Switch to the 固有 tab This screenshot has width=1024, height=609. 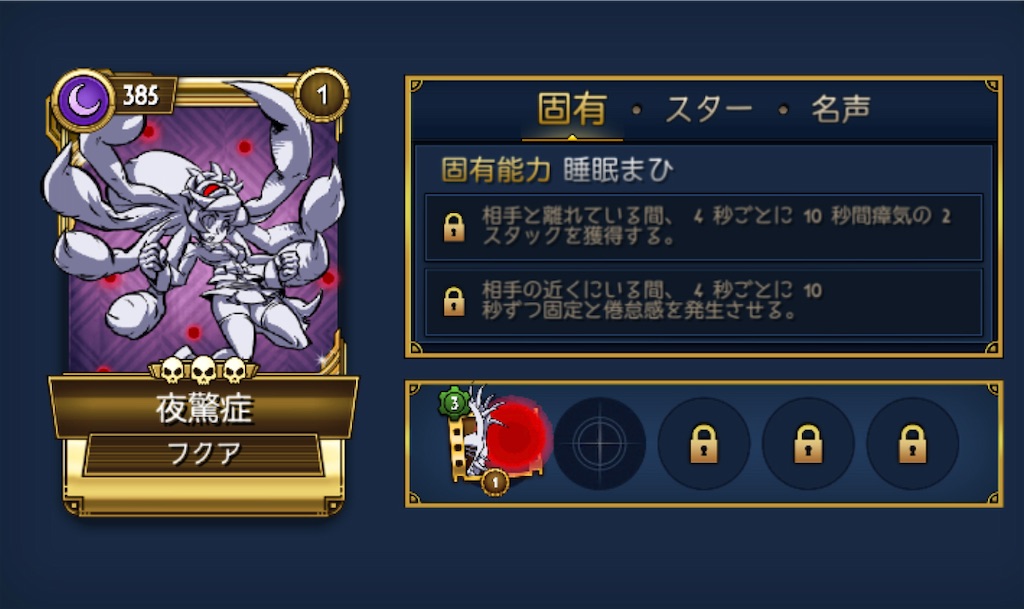click(x=572, y=109)
